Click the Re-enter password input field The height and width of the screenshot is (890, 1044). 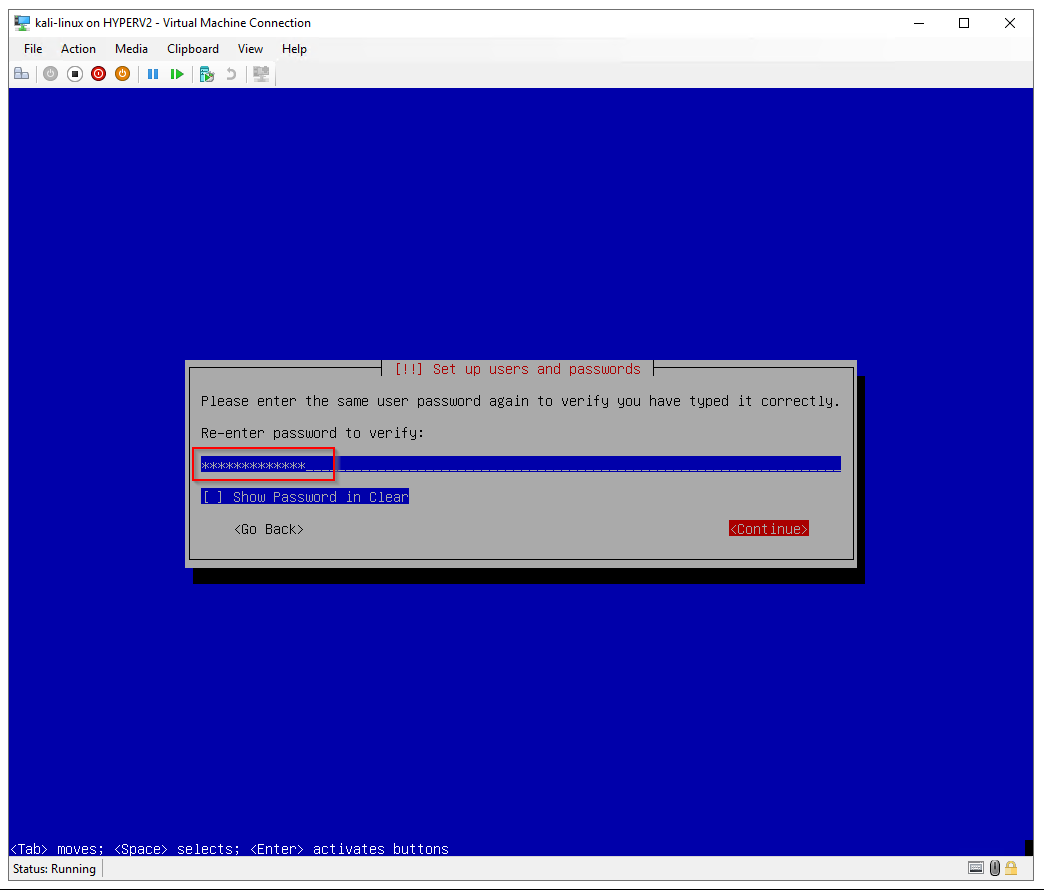pos(520,464)
